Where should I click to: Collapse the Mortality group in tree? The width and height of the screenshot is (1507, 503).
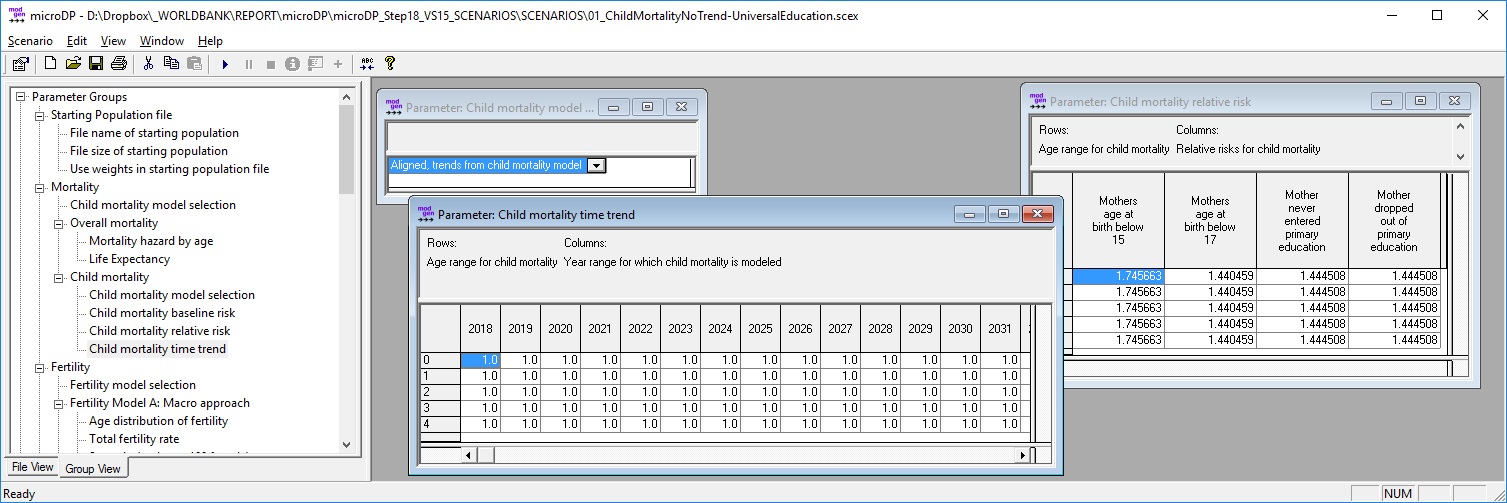tap(40, 187)
